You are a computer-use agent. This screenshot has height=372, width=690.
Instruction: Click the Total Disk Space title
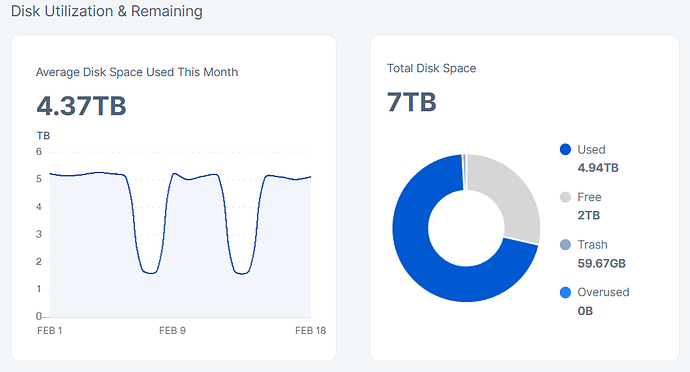click(x=431, y=68)
